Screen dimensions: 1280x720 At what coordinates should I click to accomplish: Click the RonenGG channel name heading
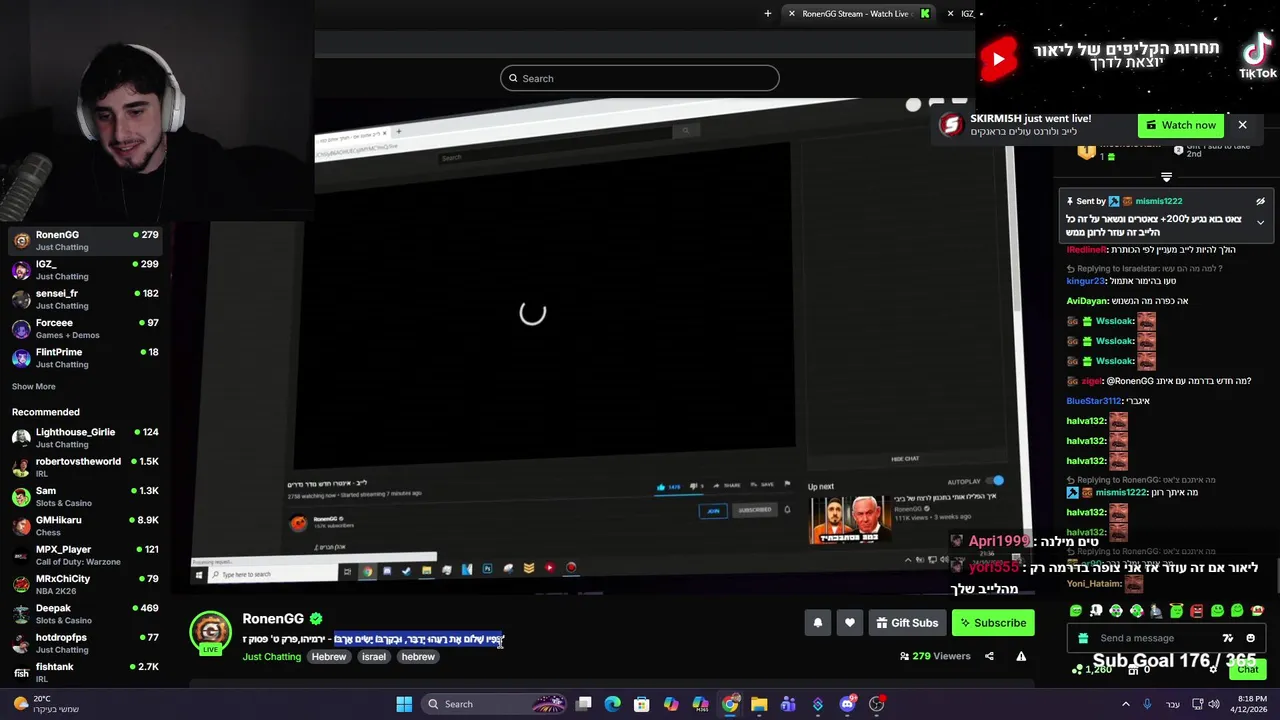(x=273, y=619)
